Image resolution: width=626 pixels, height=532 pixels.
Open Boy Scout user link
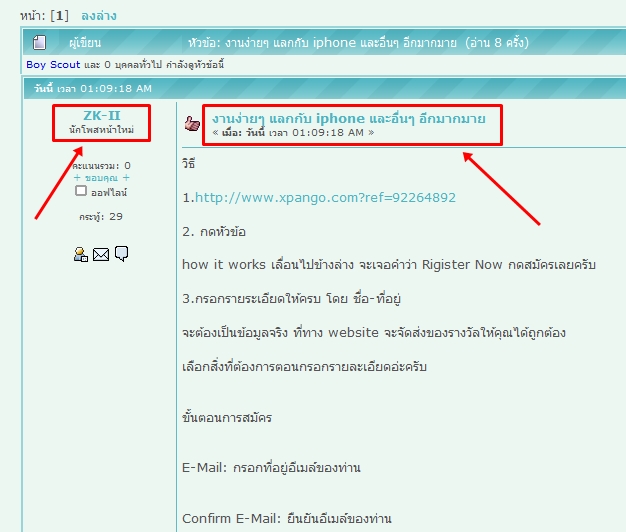click(x=53, y=65)
